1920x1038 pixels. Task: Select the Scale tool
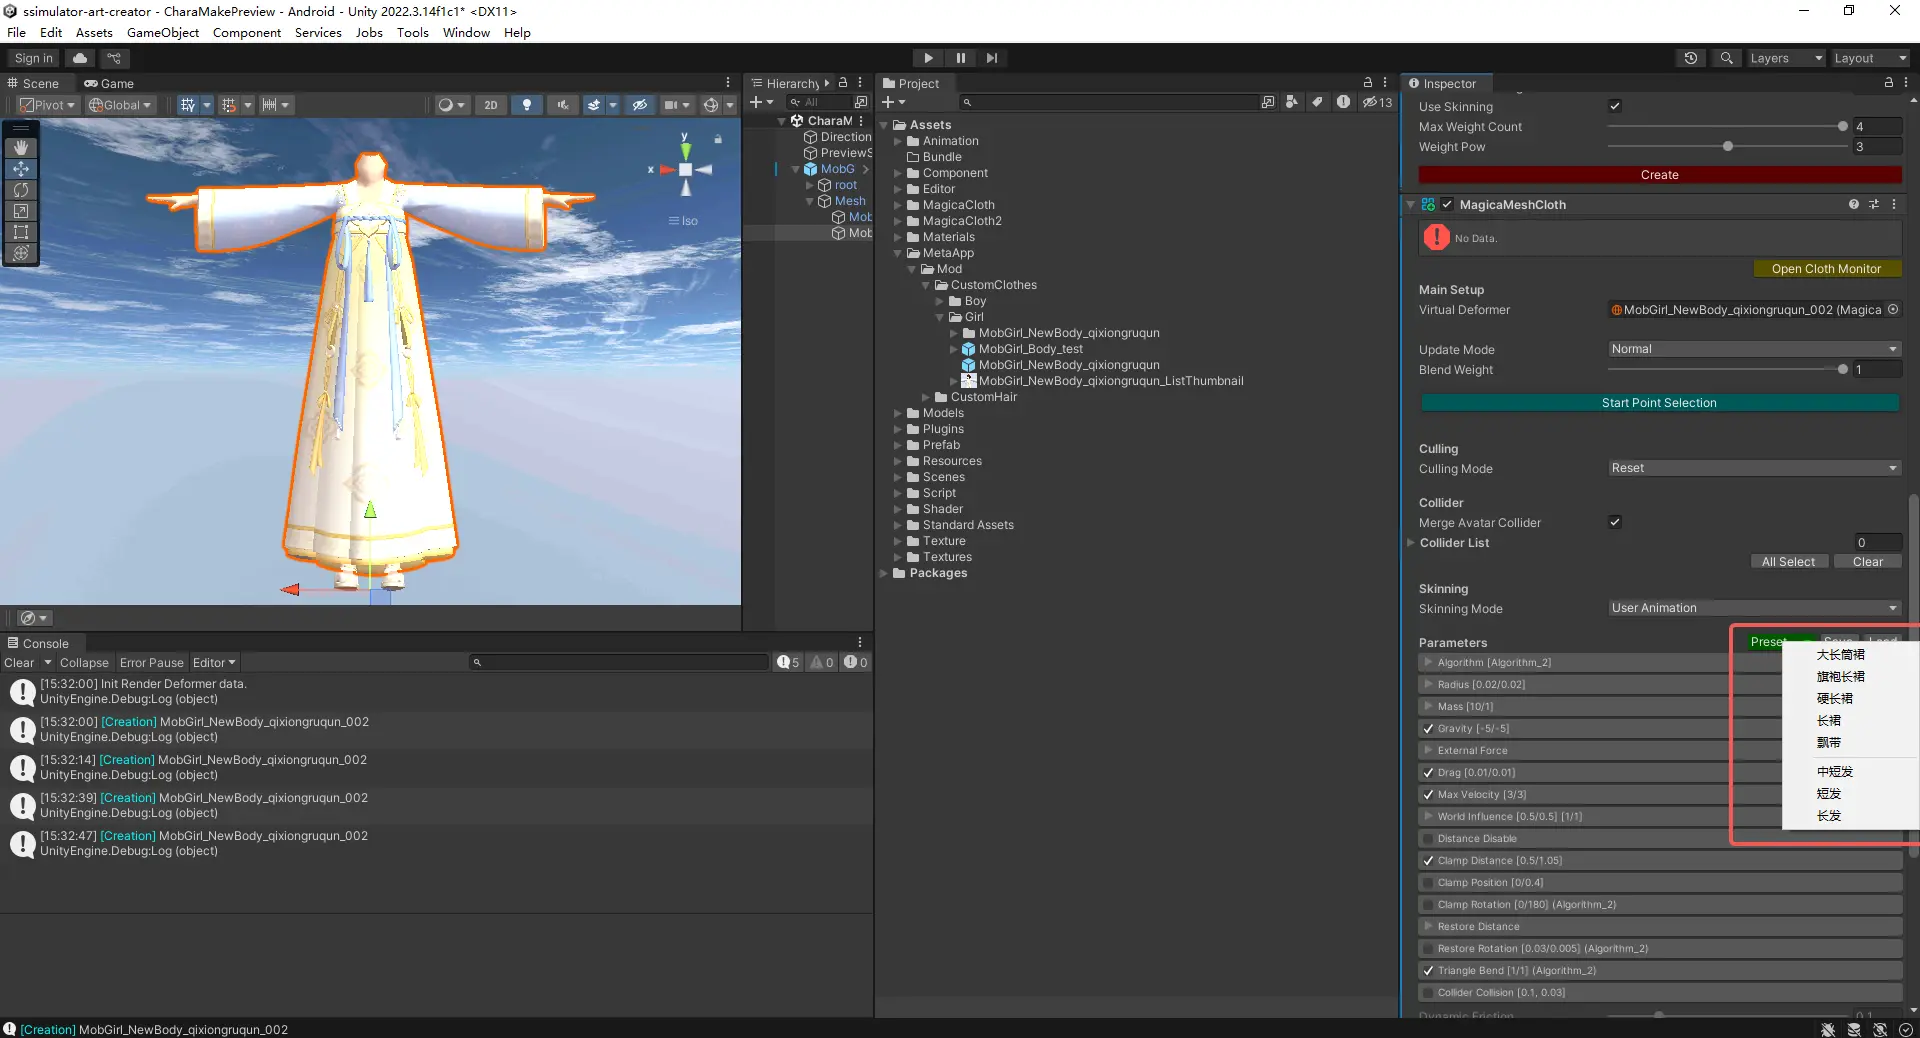tap(21, 210)
